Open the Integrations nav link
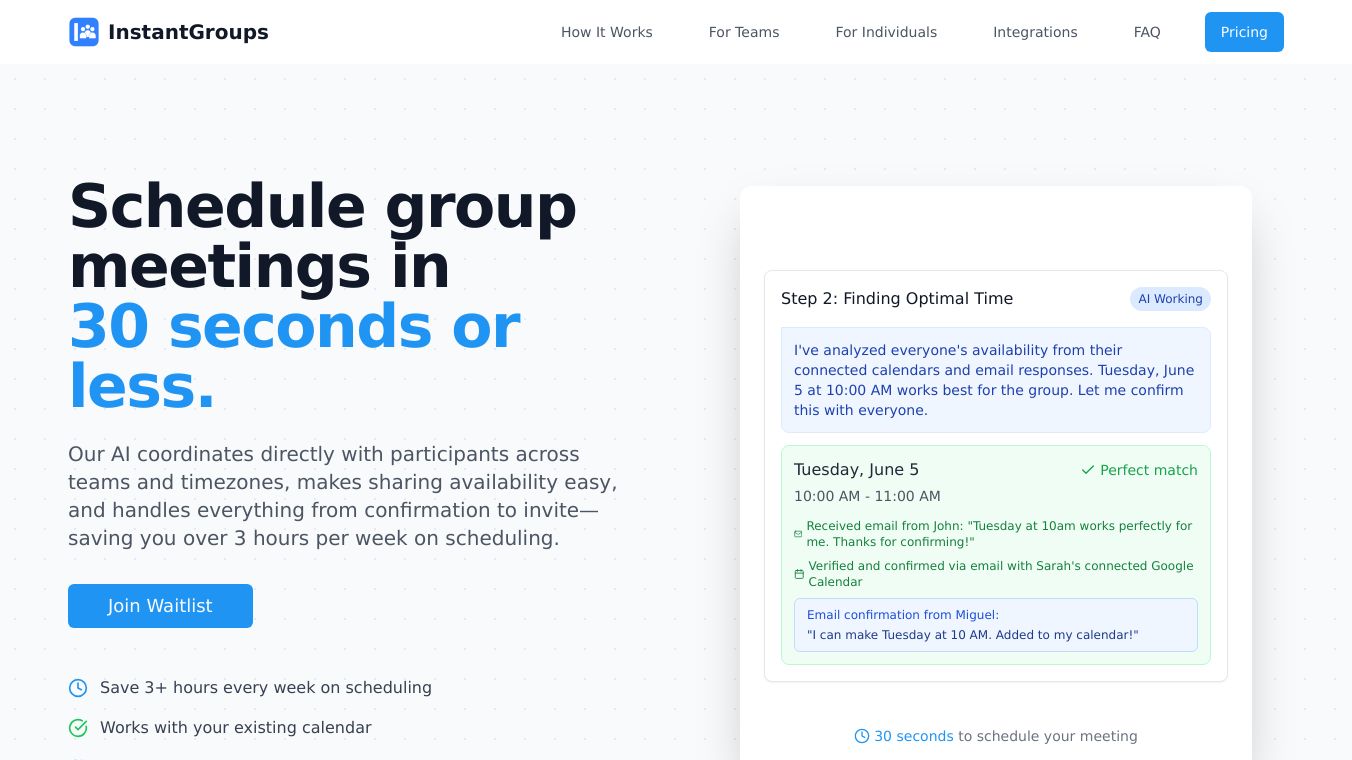Viewport: 1352px width, 760px height. point(1035,32)
